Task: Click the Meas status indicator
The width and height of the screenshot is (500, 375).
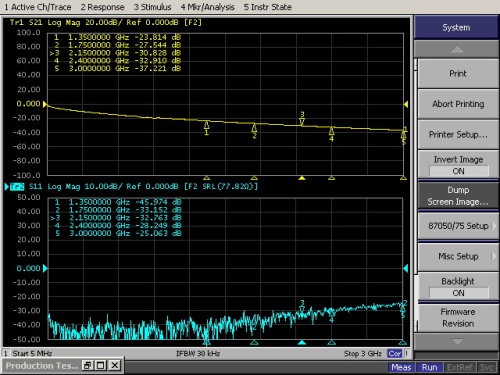Action: (401, 367)
